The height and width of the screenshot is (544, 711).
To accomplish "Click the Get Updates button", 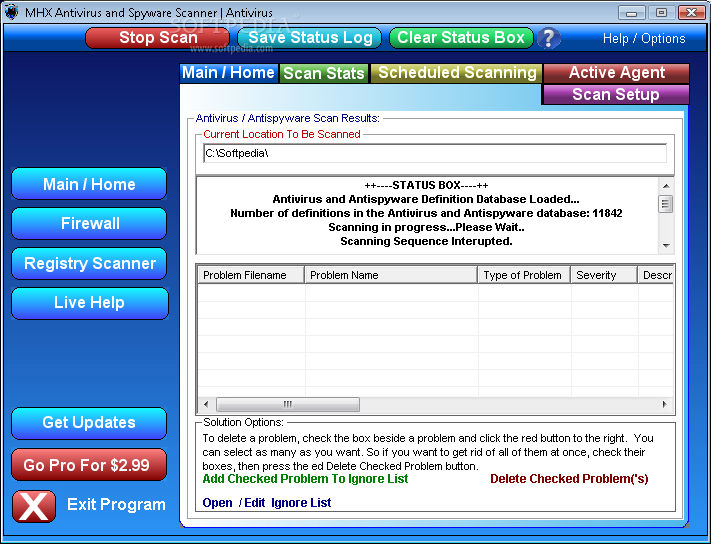I will [x=89, y=423].
